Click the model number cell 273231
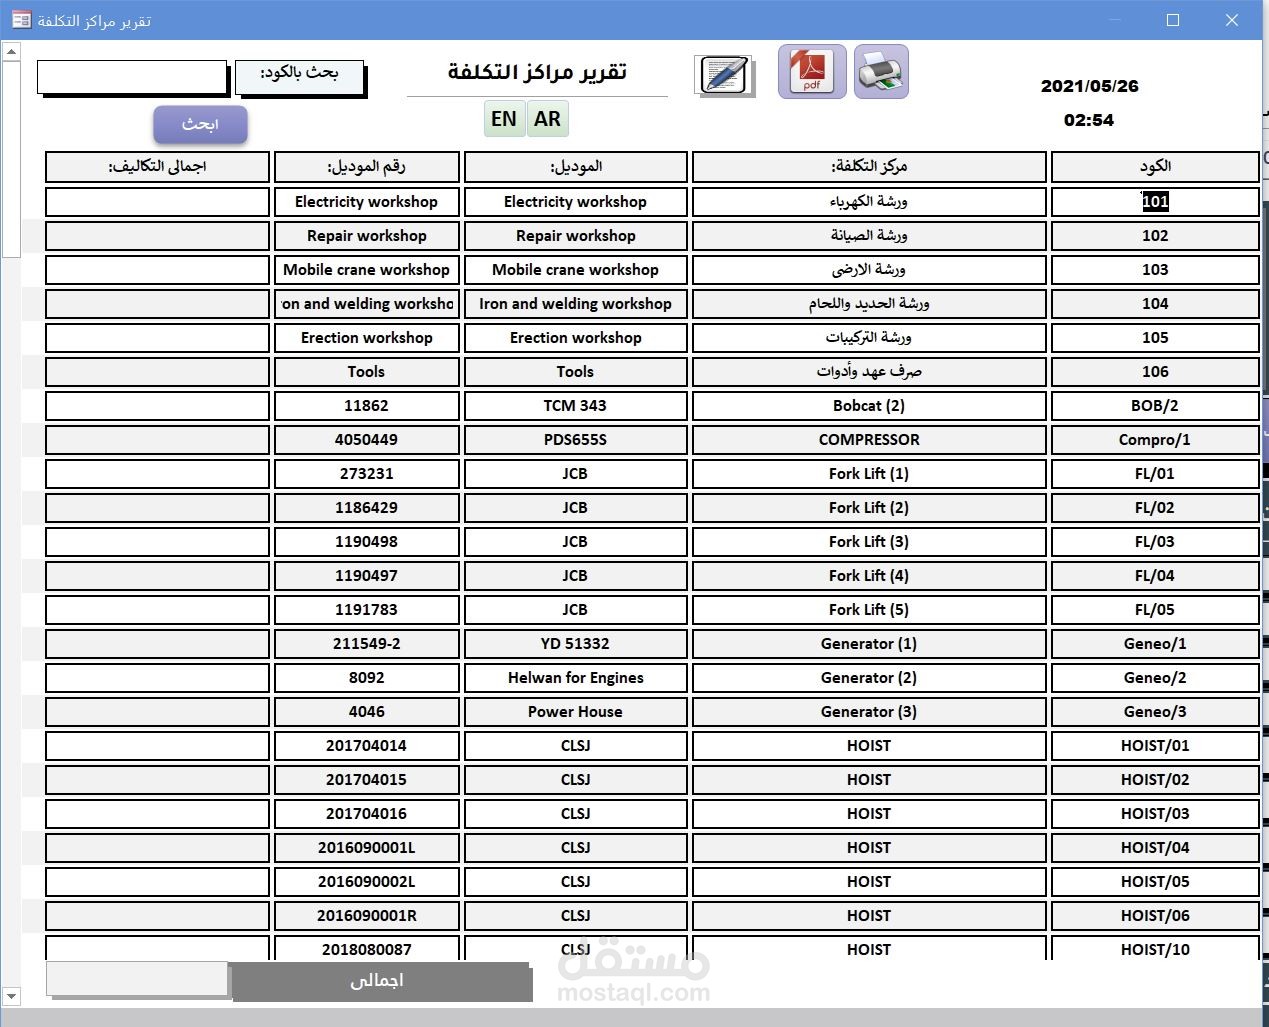This screenshot has height=1027, width=1269. [366, 473]
